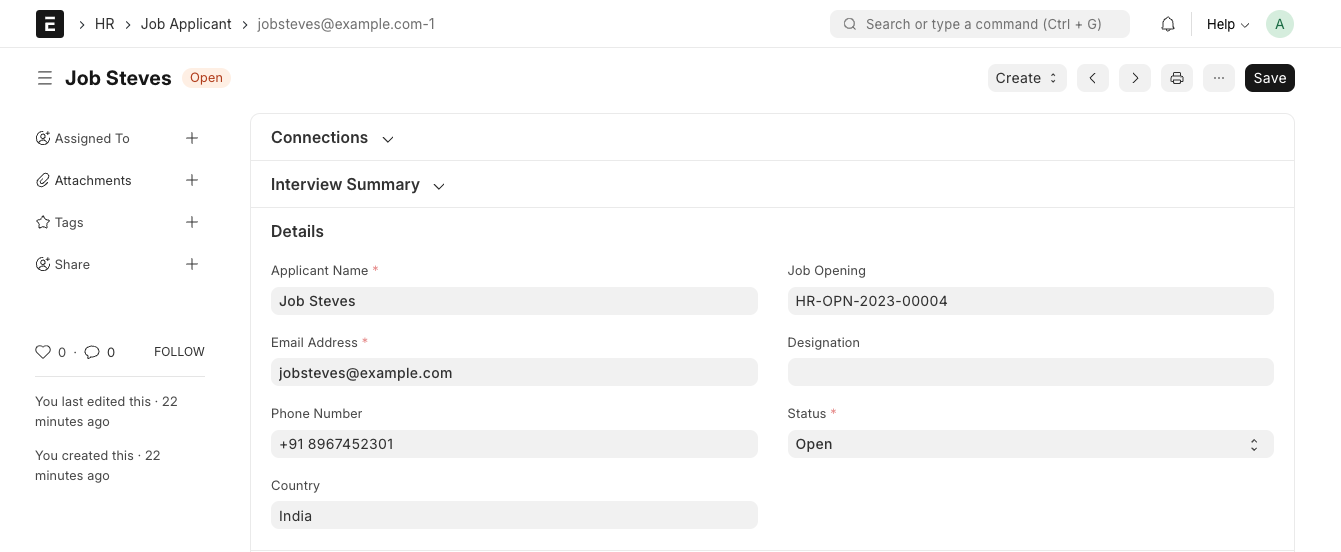The width and height of the screenshot is (1341, 552).
Task: Add assignee with Assigned To plus
Action: click(x=192, y=138)
